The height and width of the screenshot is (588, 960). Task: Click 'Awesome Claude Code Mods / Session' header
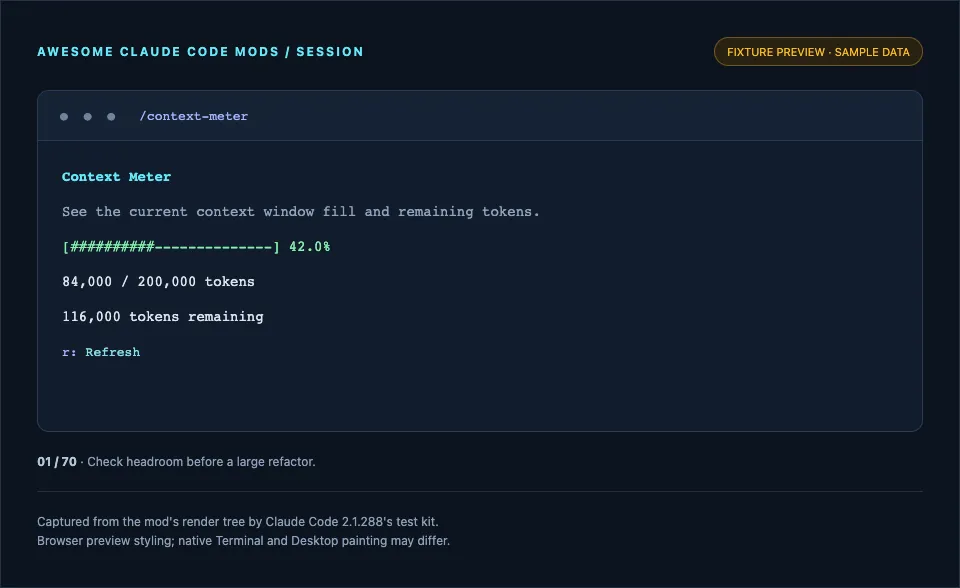pos(200,52)
